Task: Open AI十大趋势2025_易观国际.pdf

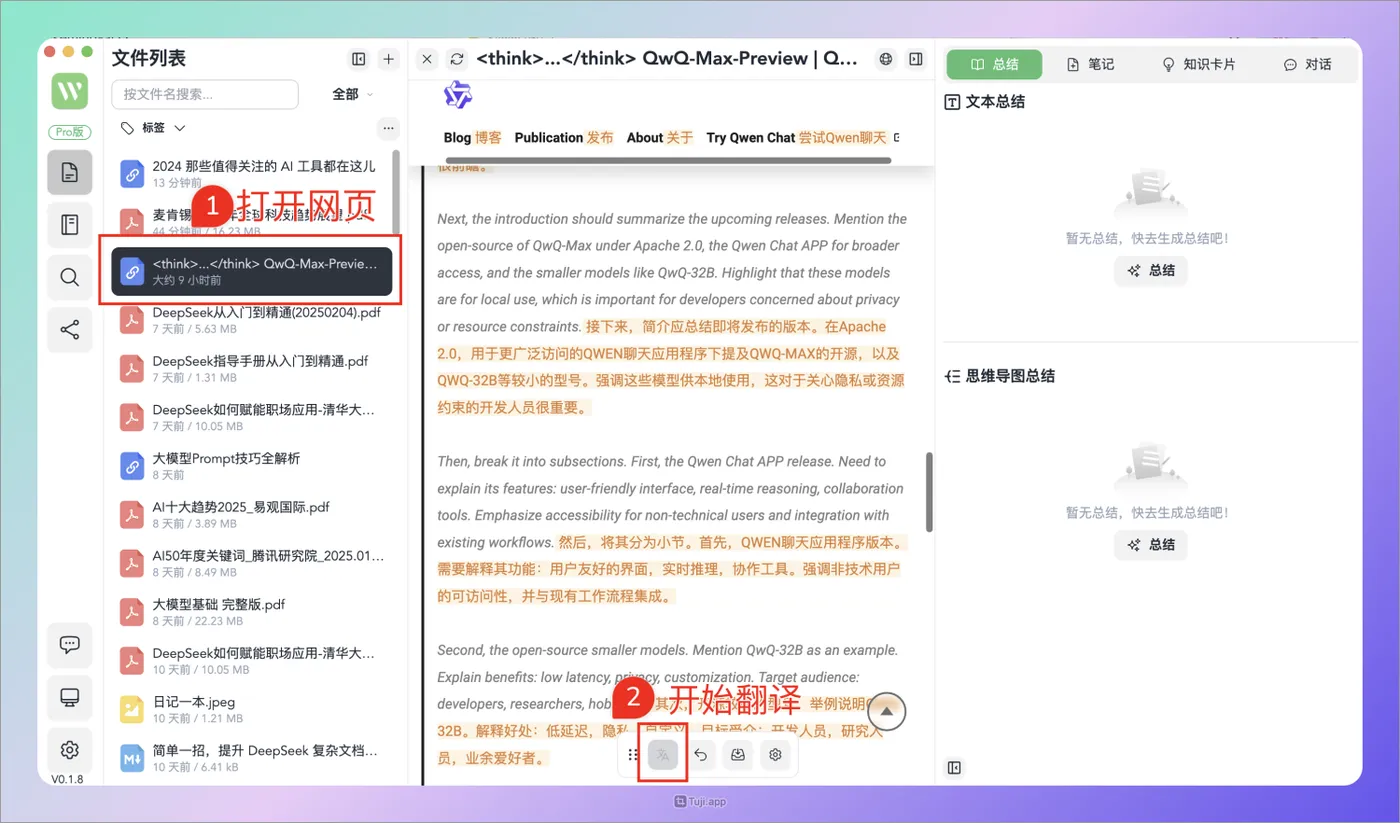Action: pos(252,515)
